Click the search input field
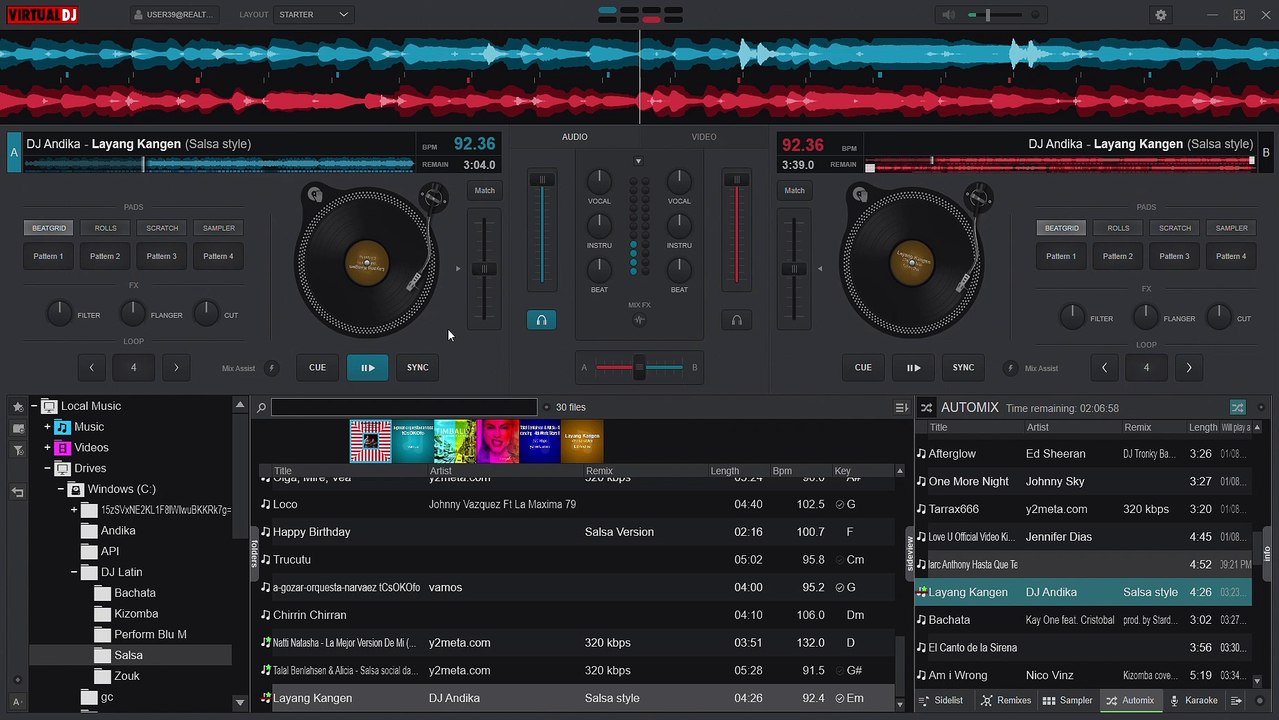The width and height of the screenshot is (1279, 720). tap(404, 408)
